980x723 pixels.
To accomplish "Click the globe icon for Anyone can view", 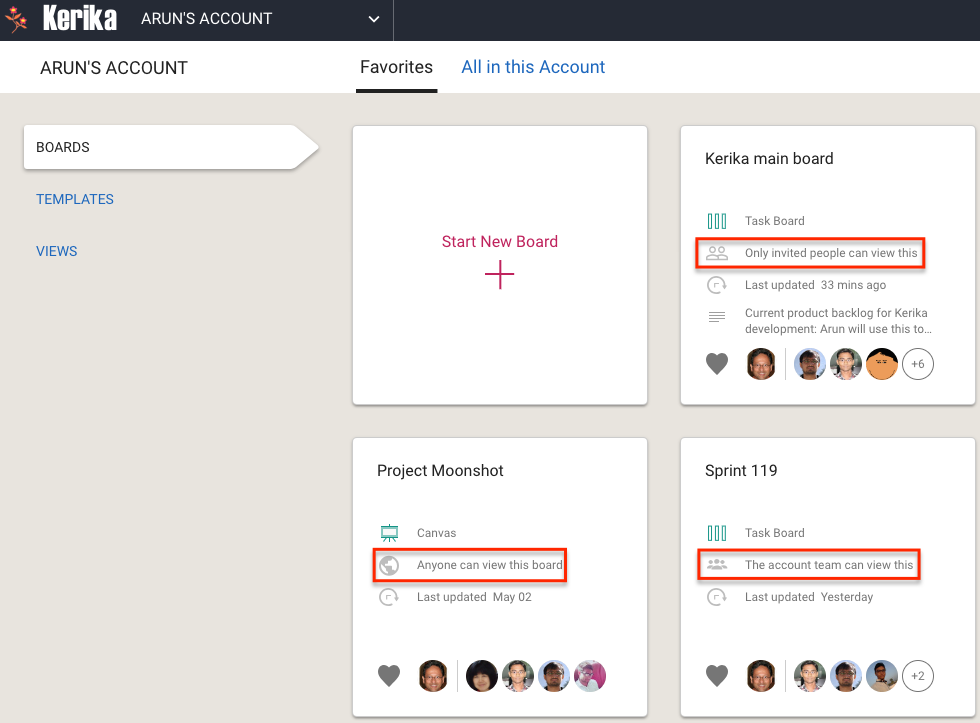I will point(389,565).
